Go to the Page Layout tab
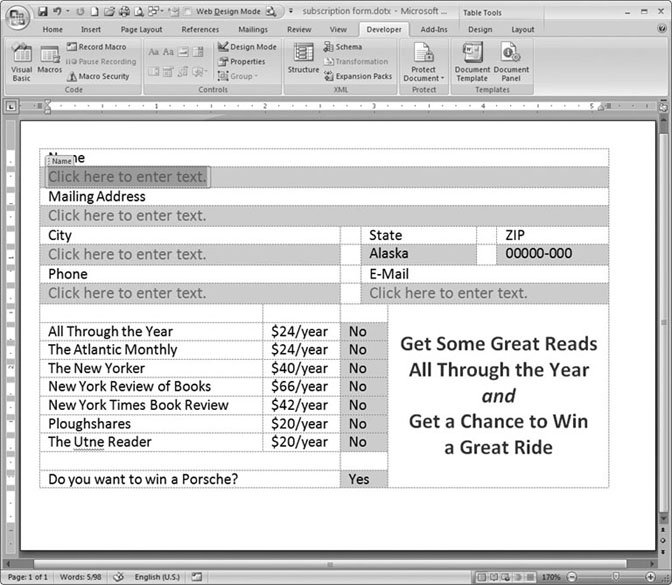 (141, 30)
